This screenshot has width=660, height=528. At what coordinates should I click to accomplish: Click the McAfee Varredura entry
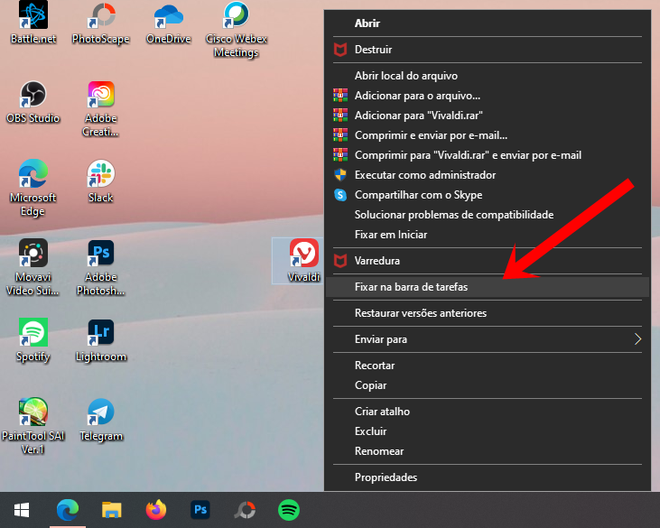point(487,261)
